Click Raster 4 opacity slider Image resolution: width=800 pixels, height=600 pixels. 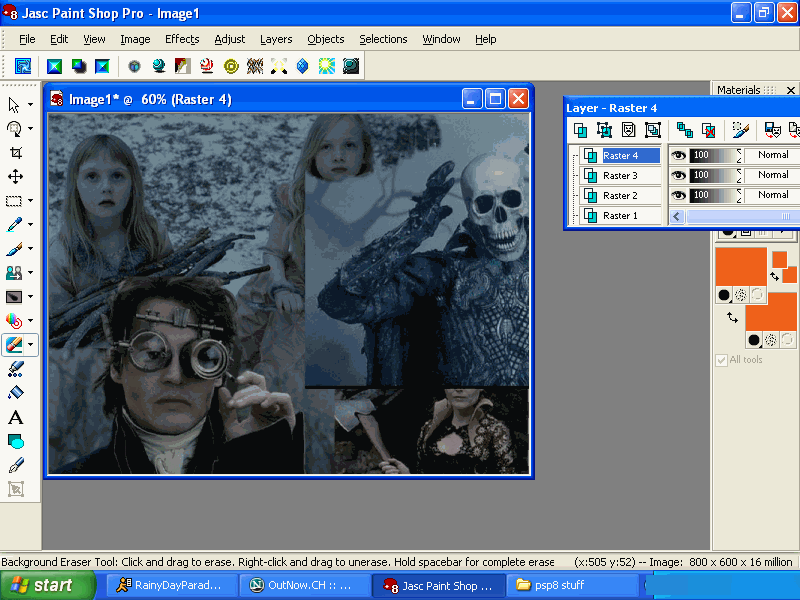pyautogui.click(x=714, y=155)
